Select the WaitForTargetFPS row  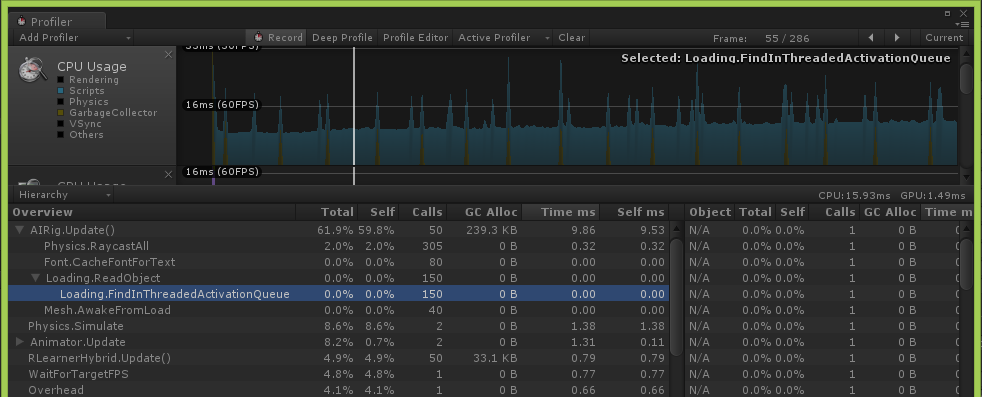click(339, 374)
